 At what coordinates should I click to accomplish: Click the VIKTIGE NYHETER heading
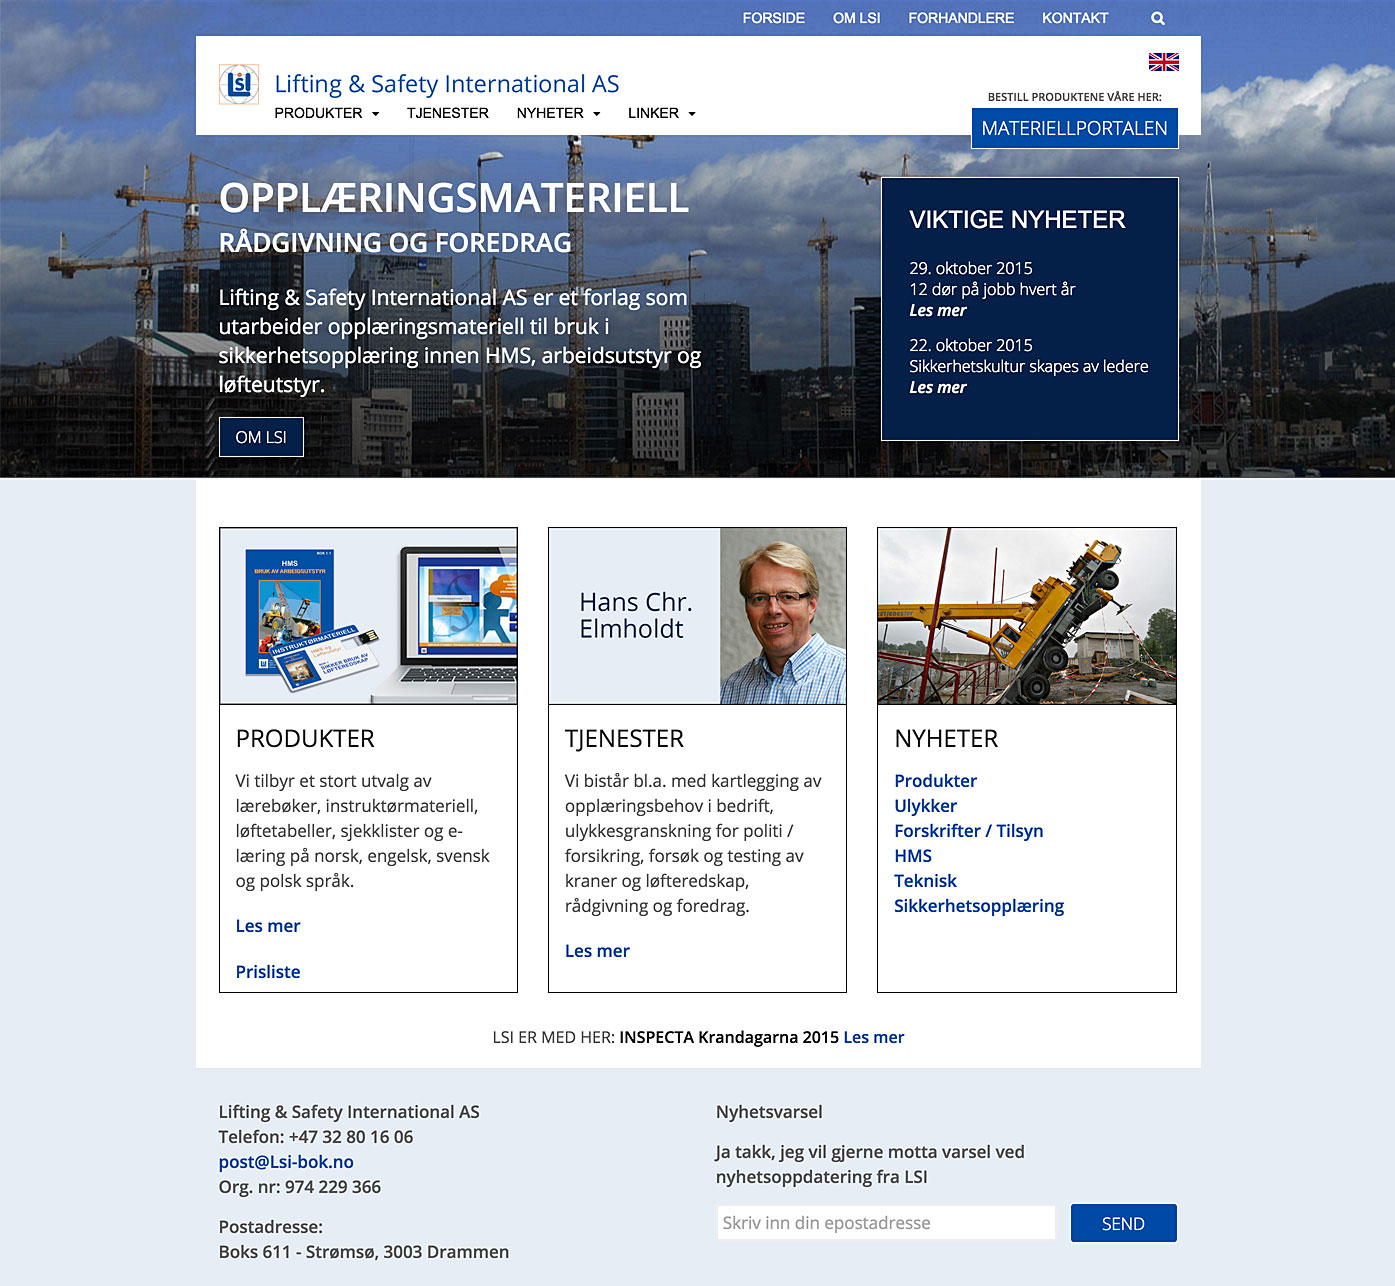1017,220
